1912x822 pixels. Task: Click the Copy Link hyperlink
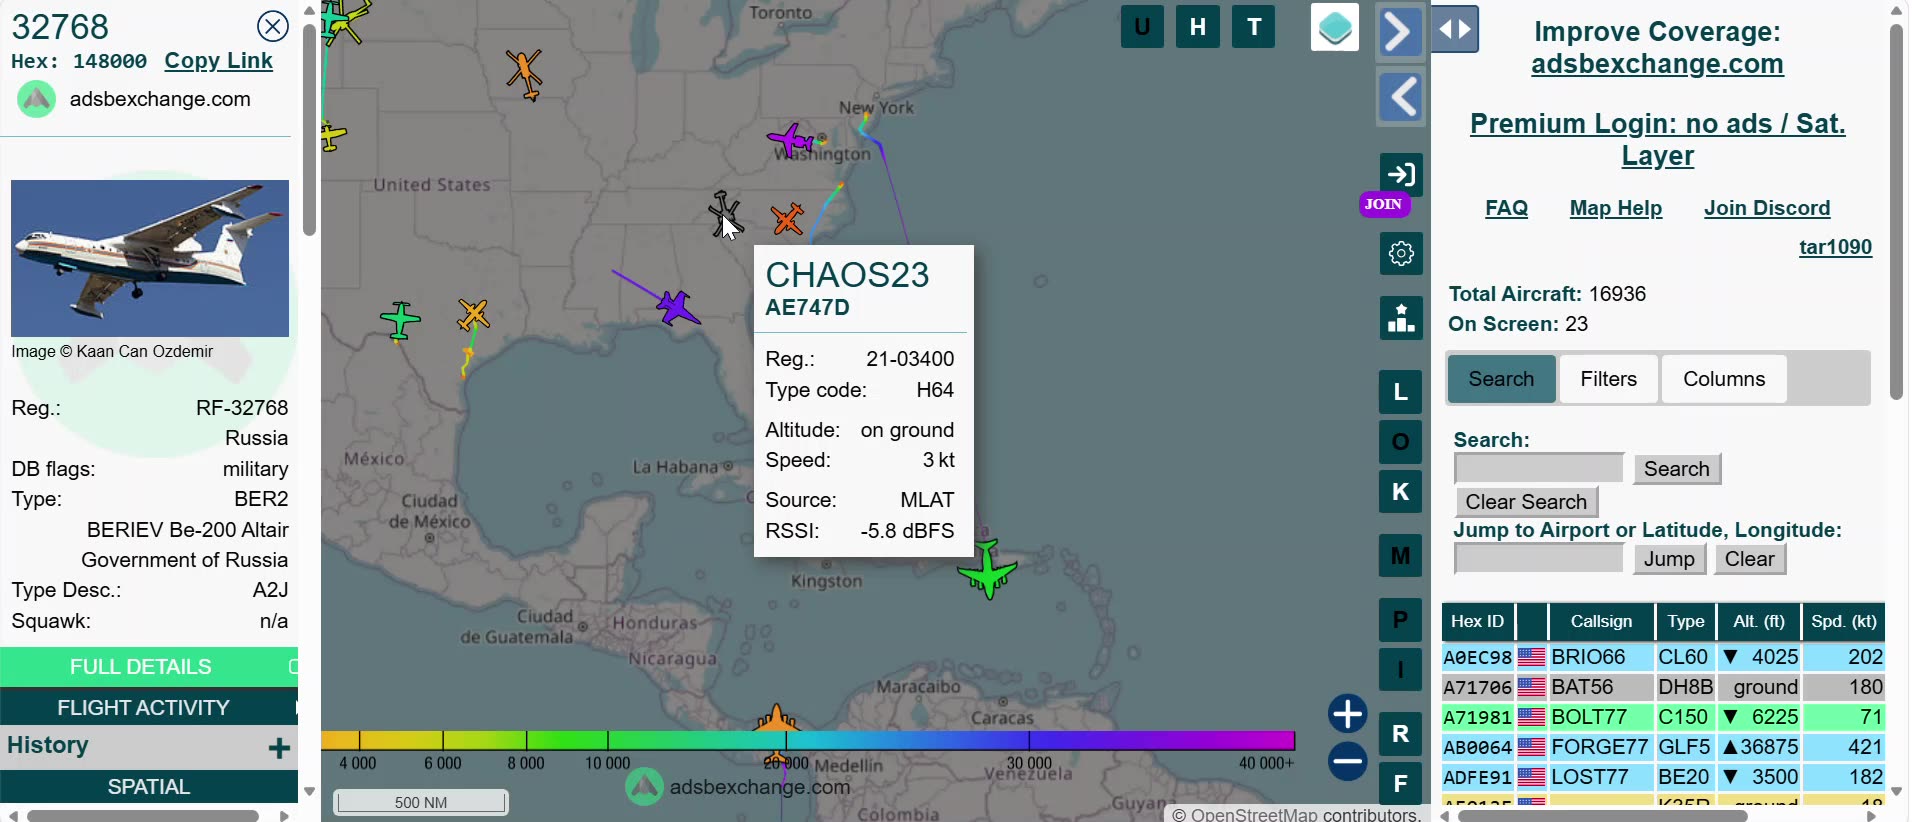218,61
